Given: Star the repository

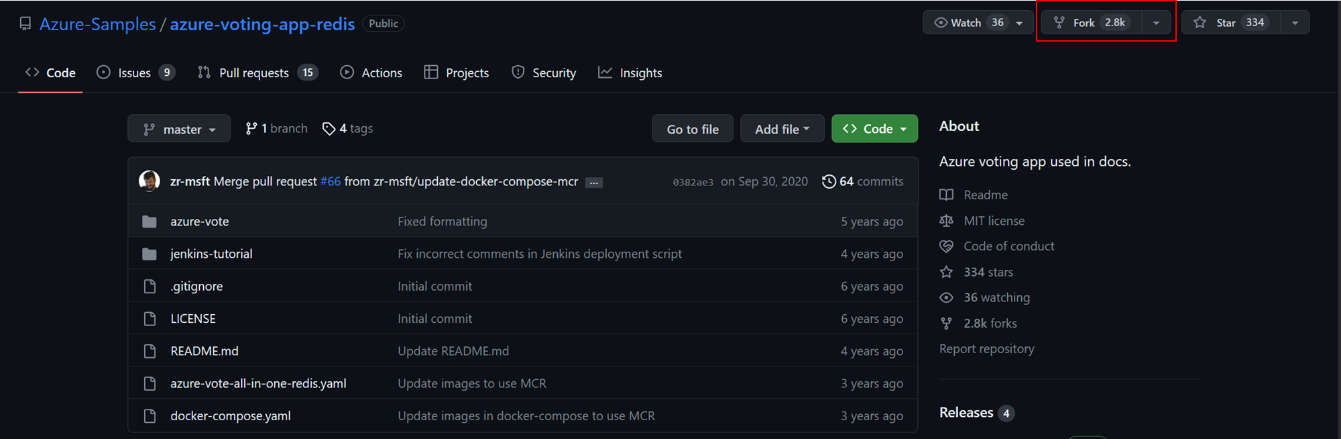Looking at the screenshot, I should (x=1230, y=23).
